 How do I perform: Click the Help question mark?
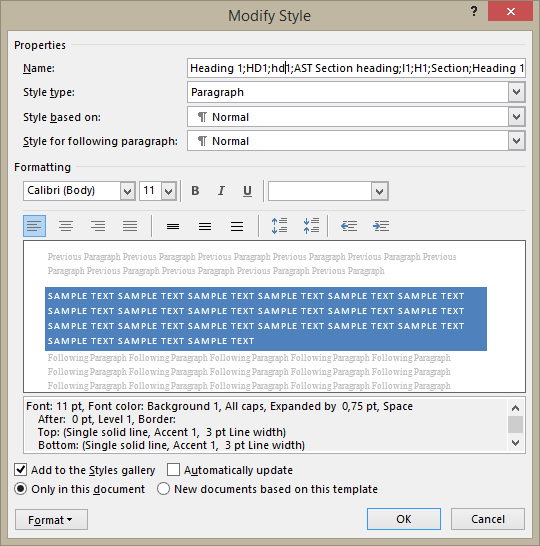[474, 11]
